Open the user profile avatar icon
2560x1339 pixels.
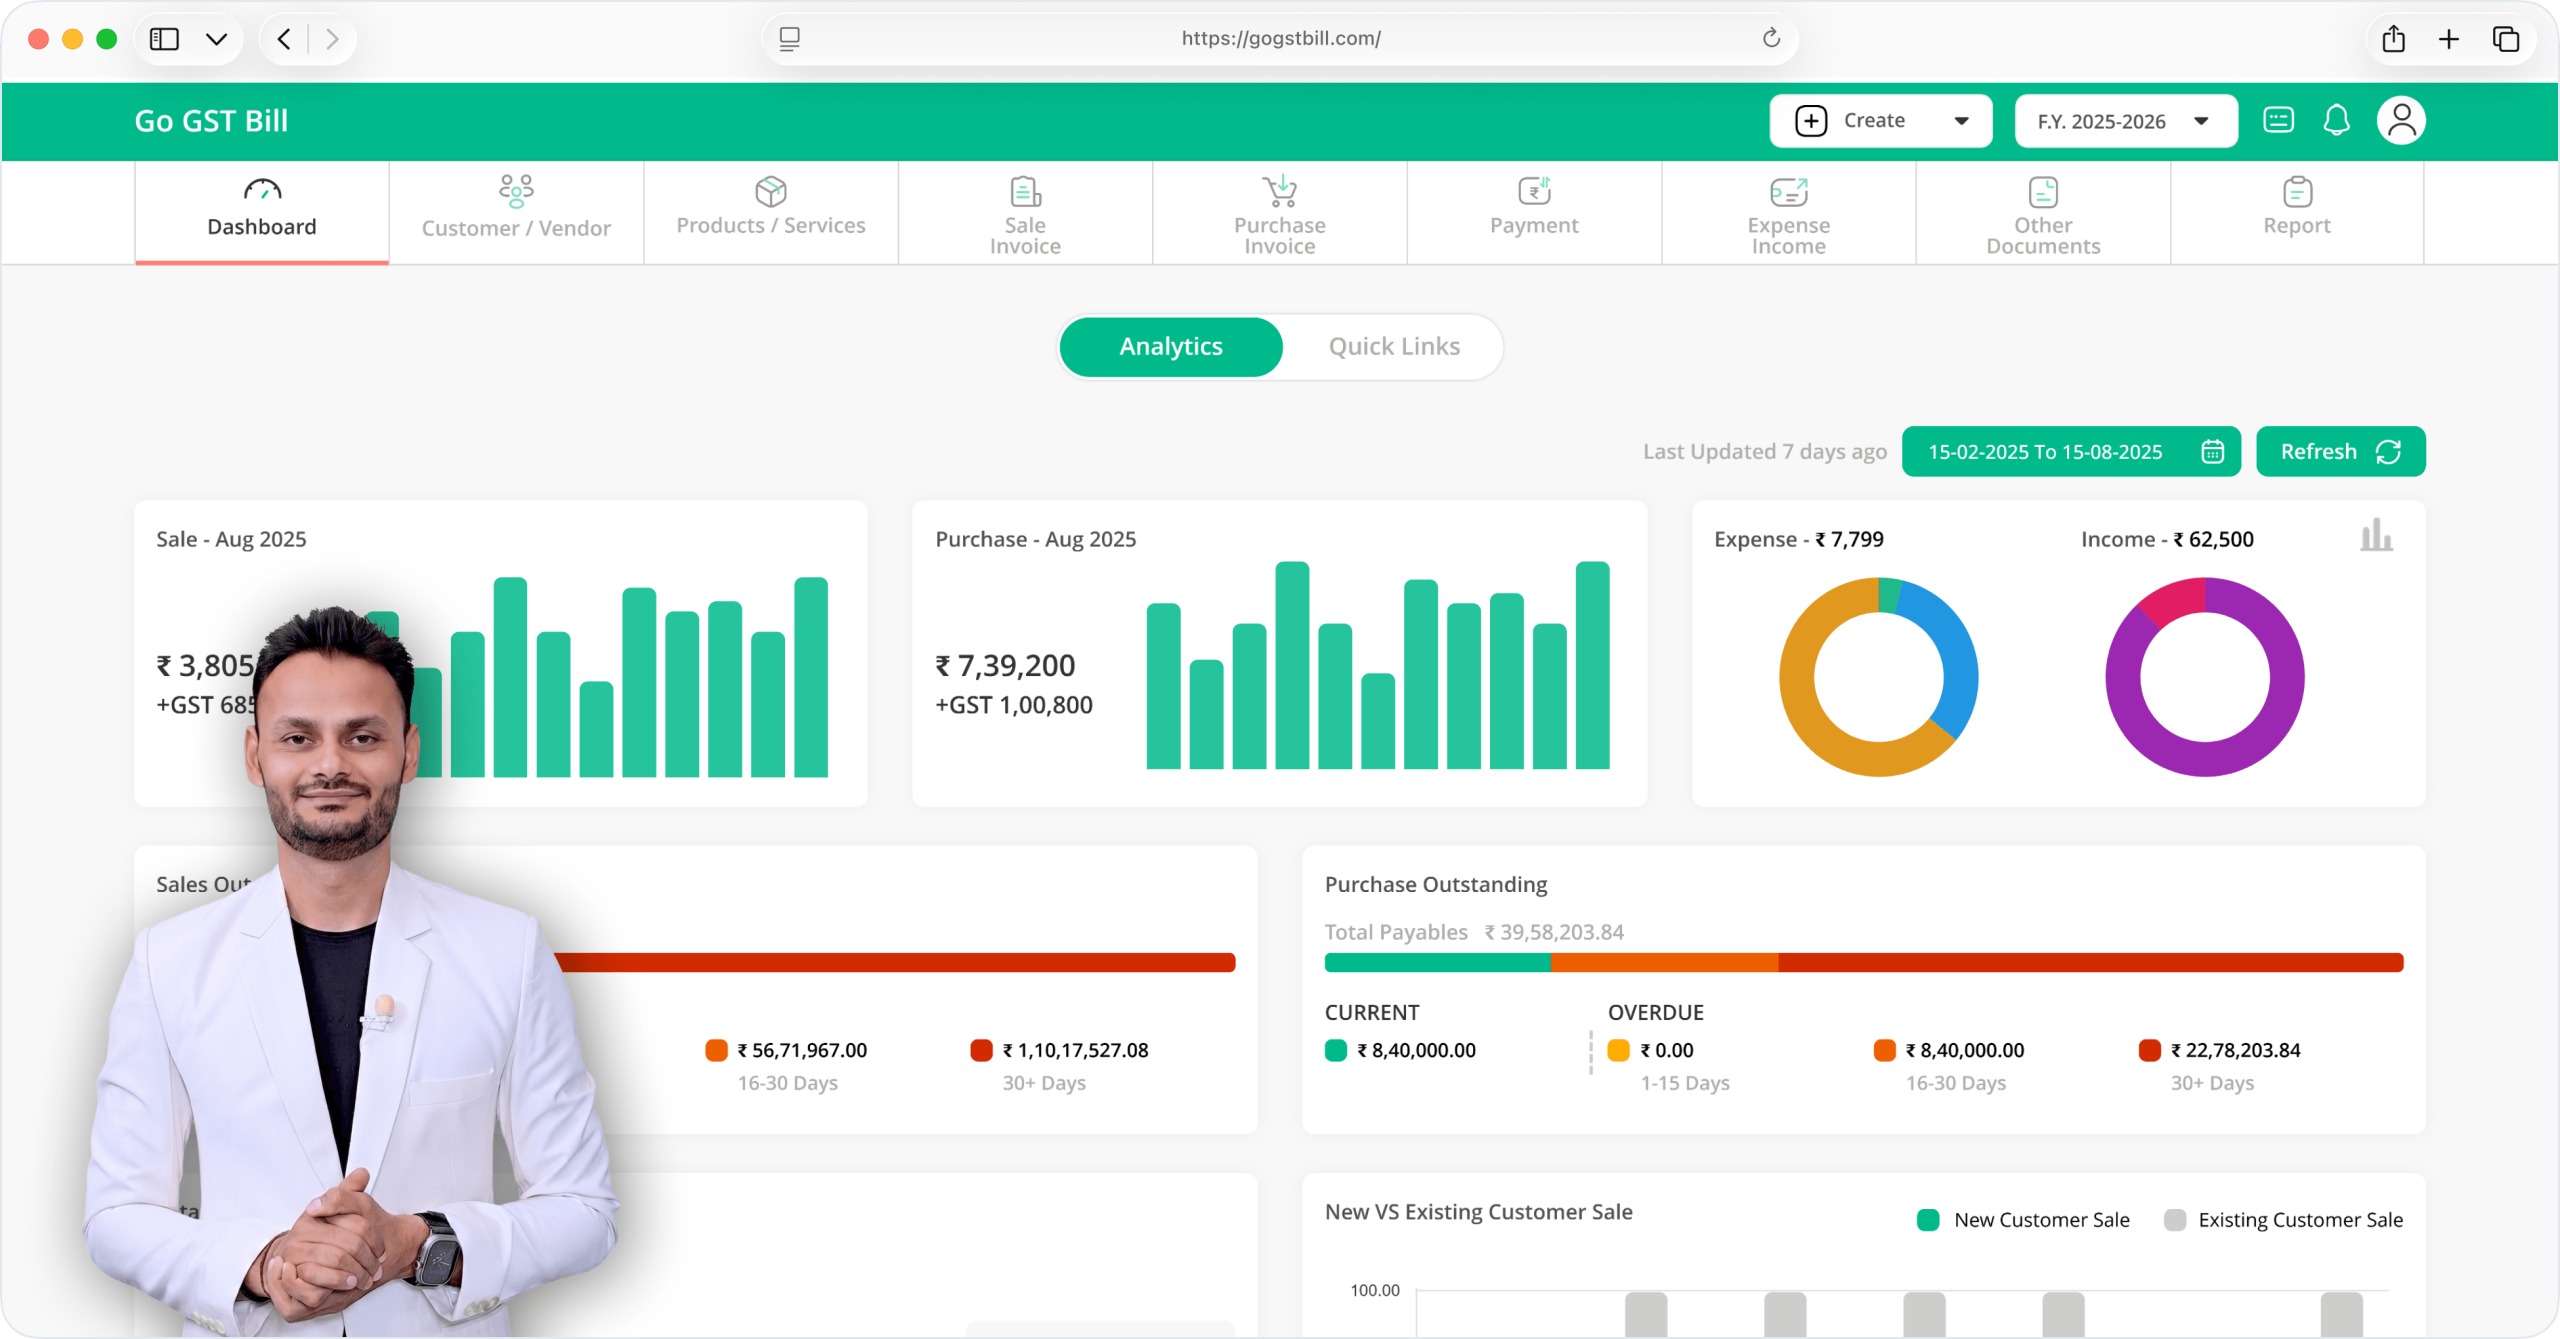pos(2401,121)
